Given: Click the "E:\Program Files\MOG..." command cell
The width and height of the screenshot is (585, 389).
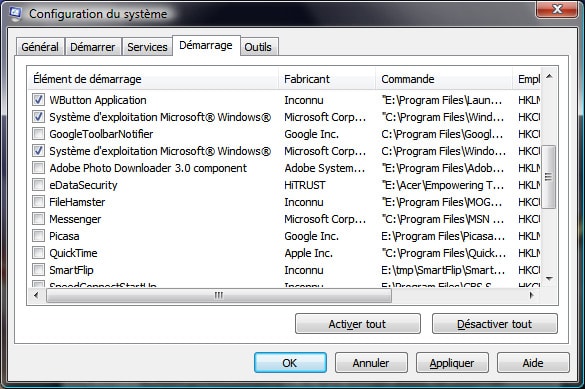Looking at the screenshot, I should pyautogui.click(x=441, y=202).
